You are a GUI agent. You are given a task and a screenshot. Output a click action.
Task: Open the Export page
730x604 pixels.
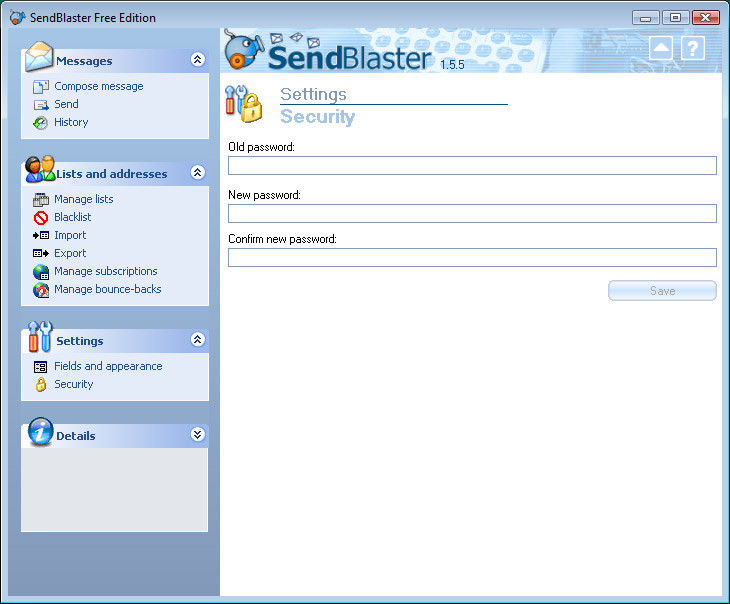70,253
